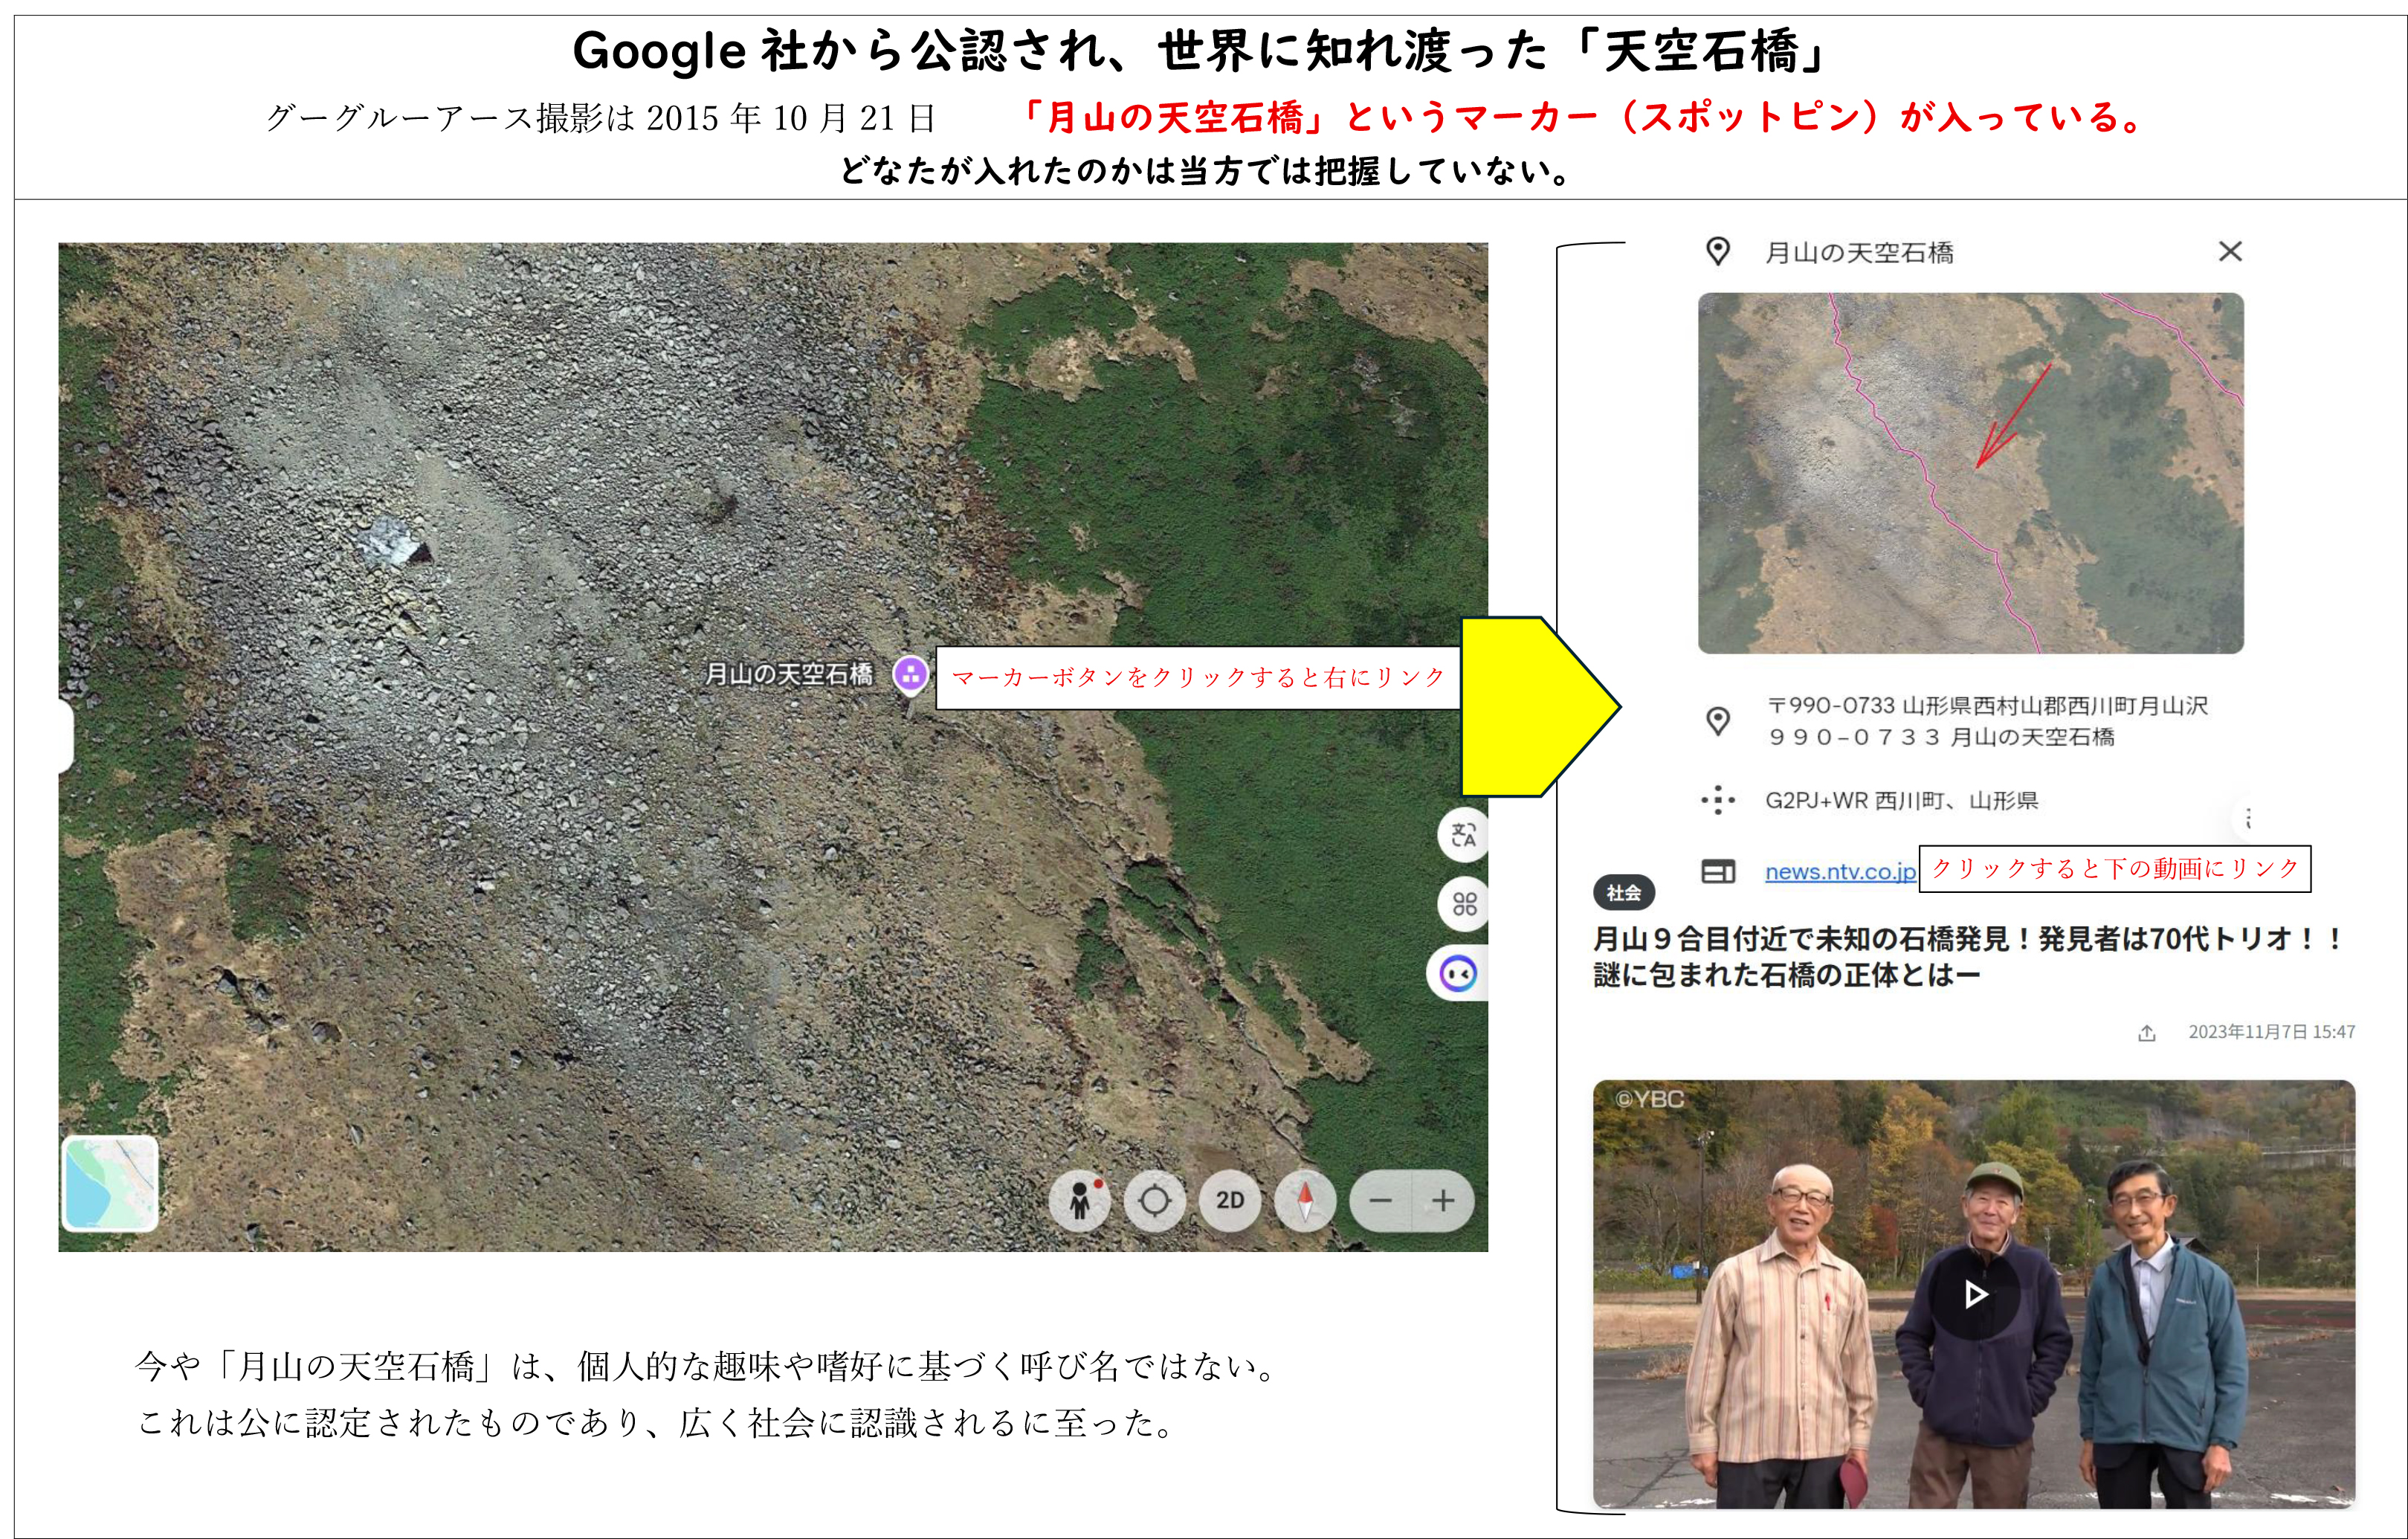Close the 月山の天空石橋 info panel
The width and height of the screenshot is (2408, 1539).
coord(2230,251)
